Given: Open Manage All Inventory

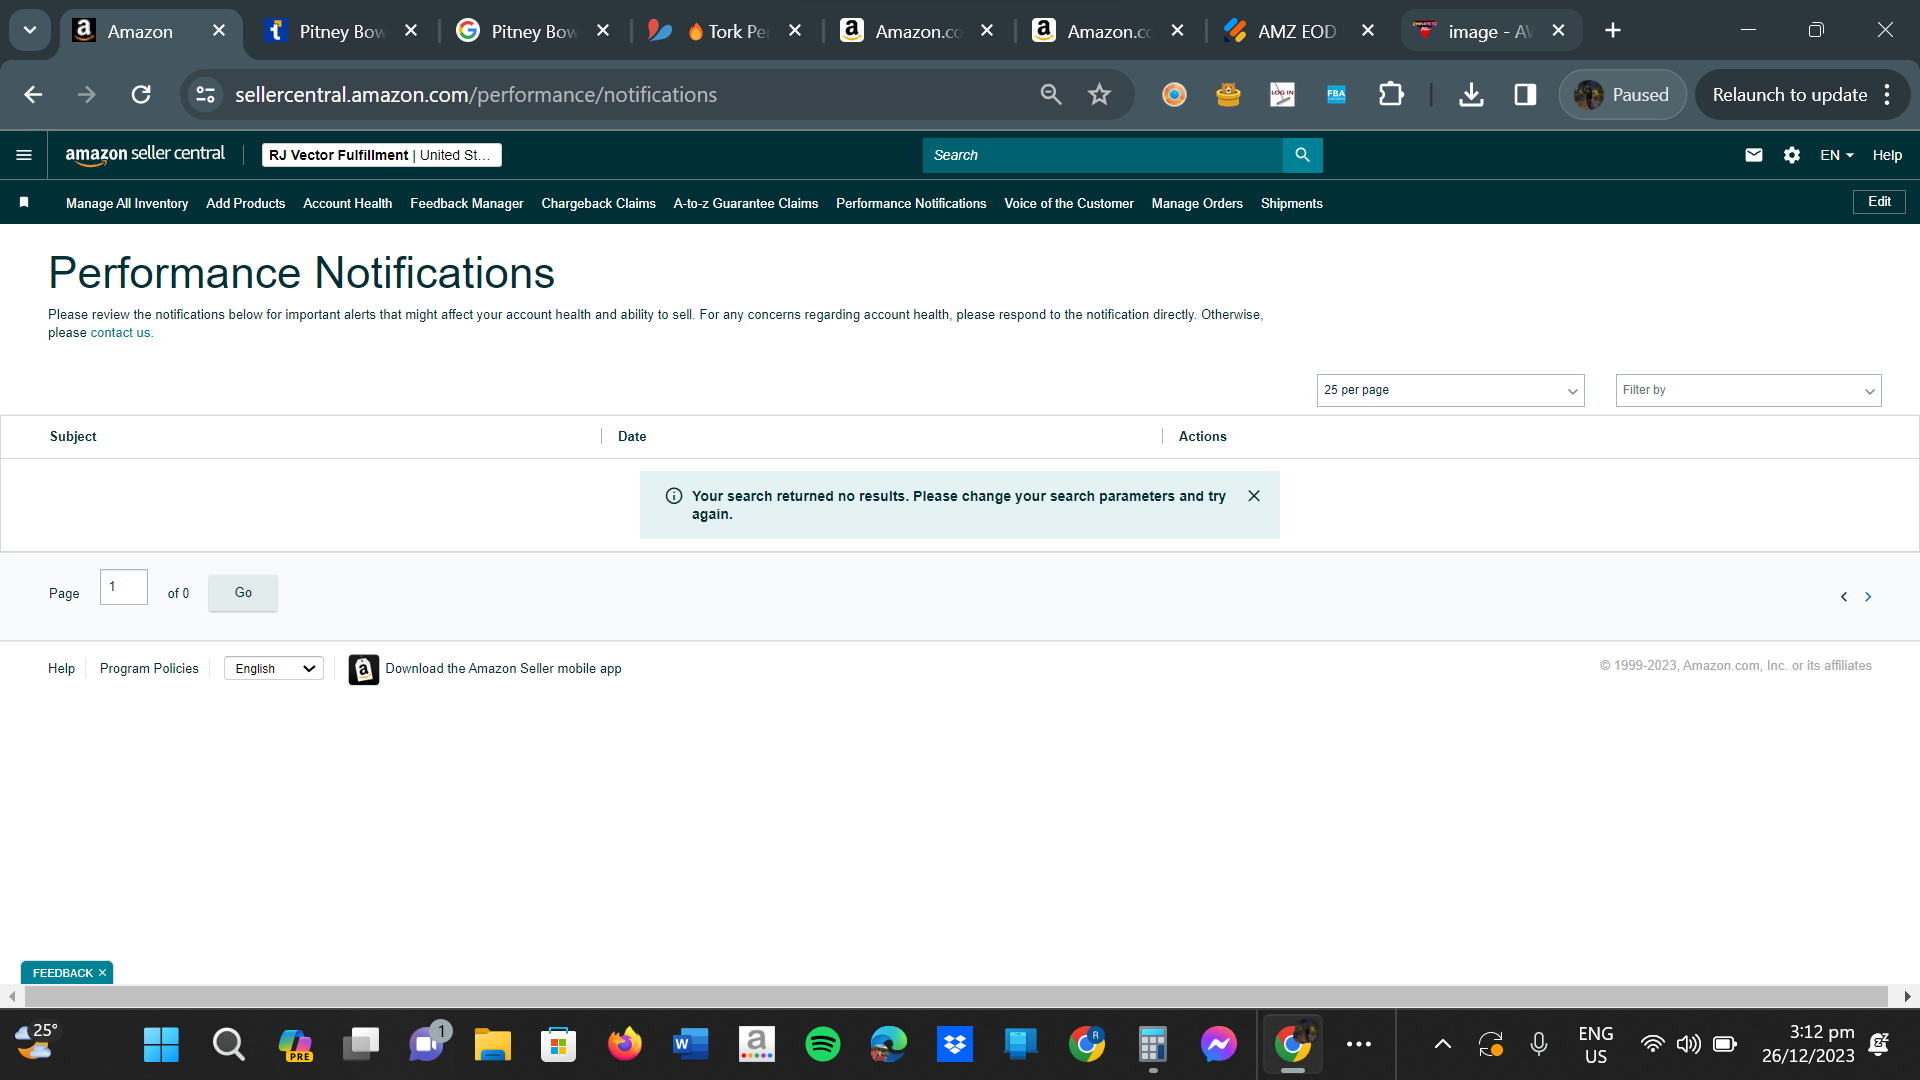Looking at the screenshot, I should (127, 203).
